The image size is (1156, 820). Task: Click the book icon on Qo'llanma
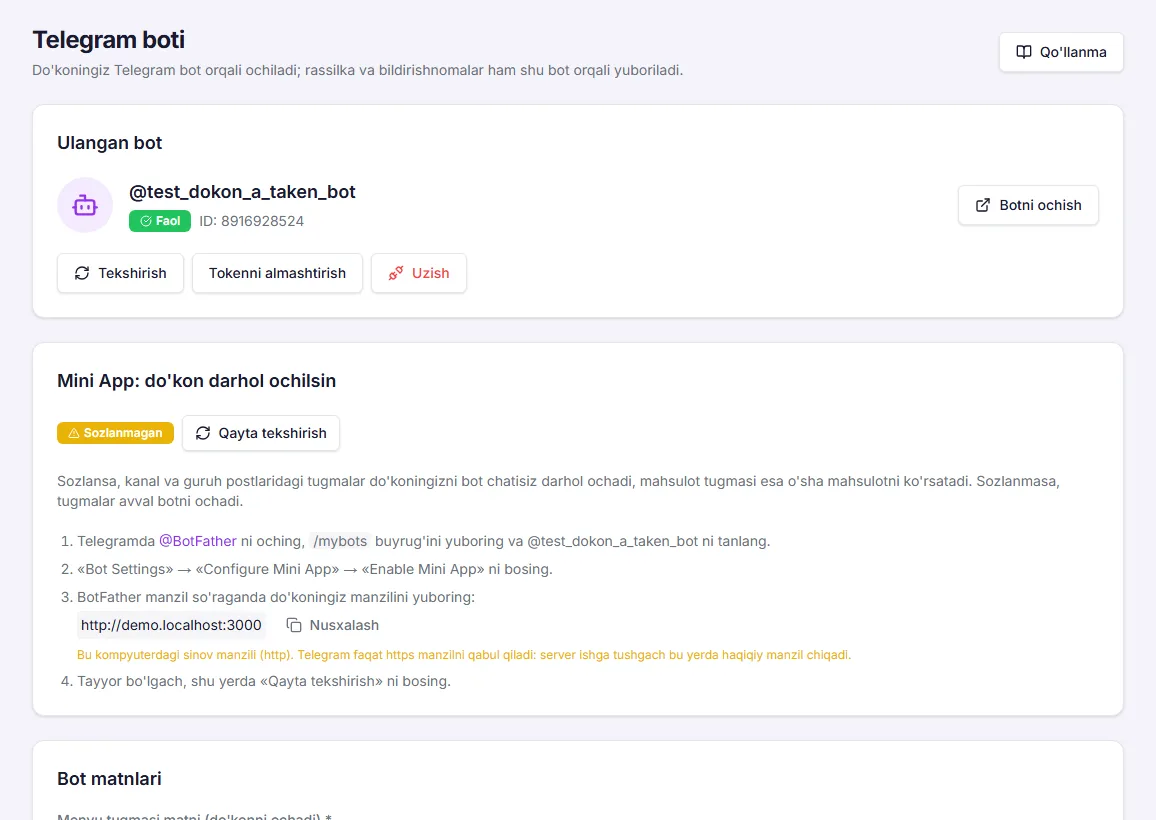(1024, 52)
